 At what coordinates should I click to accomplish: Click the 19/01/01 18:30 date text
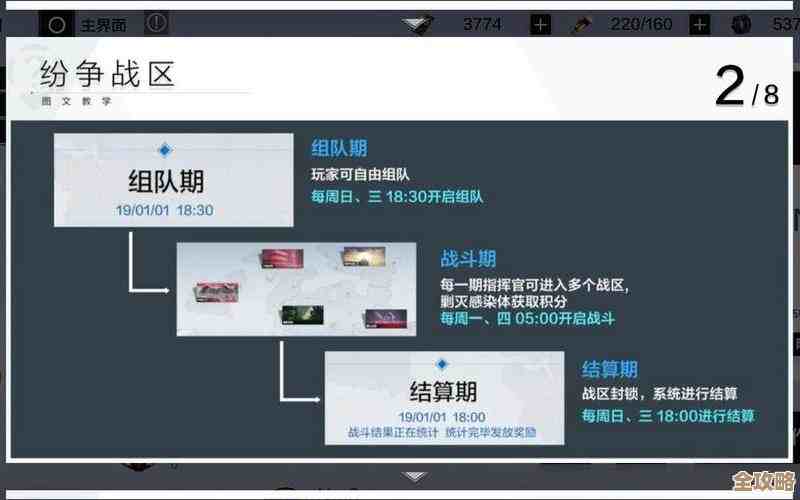coord(165,210)
